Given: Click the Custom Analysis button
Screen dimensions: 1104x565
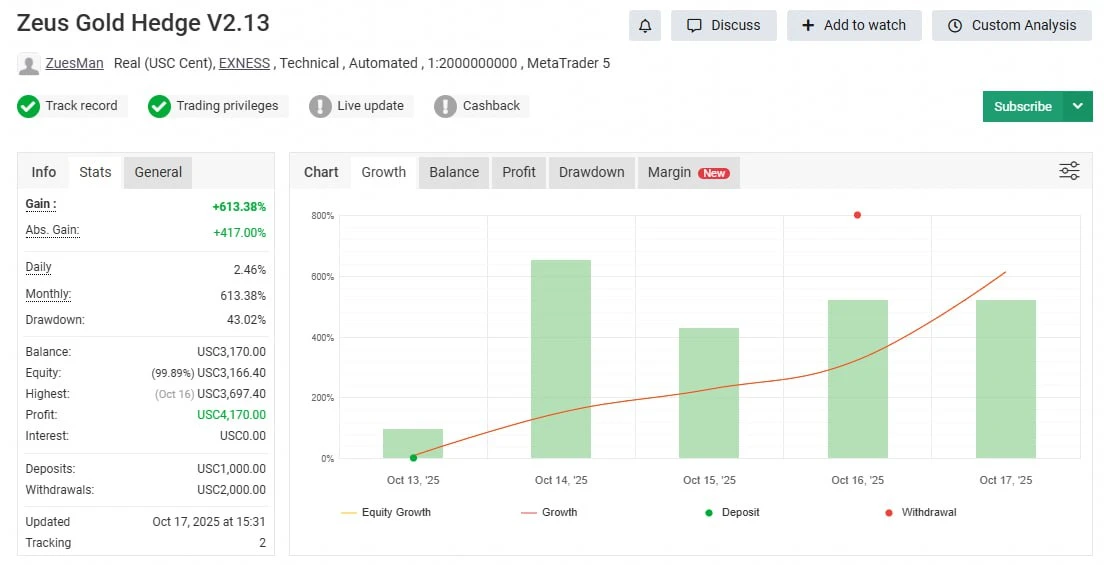Looking at the screenshot, I should click(x=1011, y=26).
